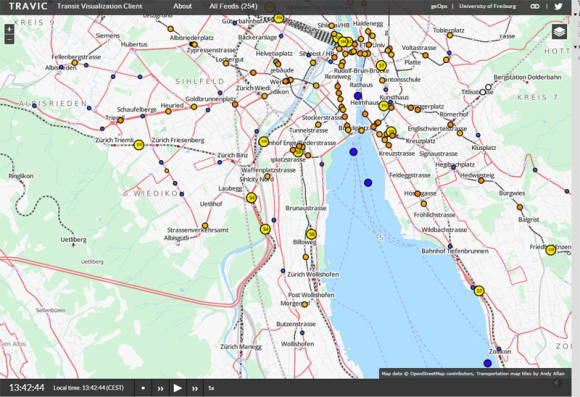This screenshot has height=397, width=580.
Task: Select orange tram marker at Fellenbergstrasse
Action: point(75,63)
